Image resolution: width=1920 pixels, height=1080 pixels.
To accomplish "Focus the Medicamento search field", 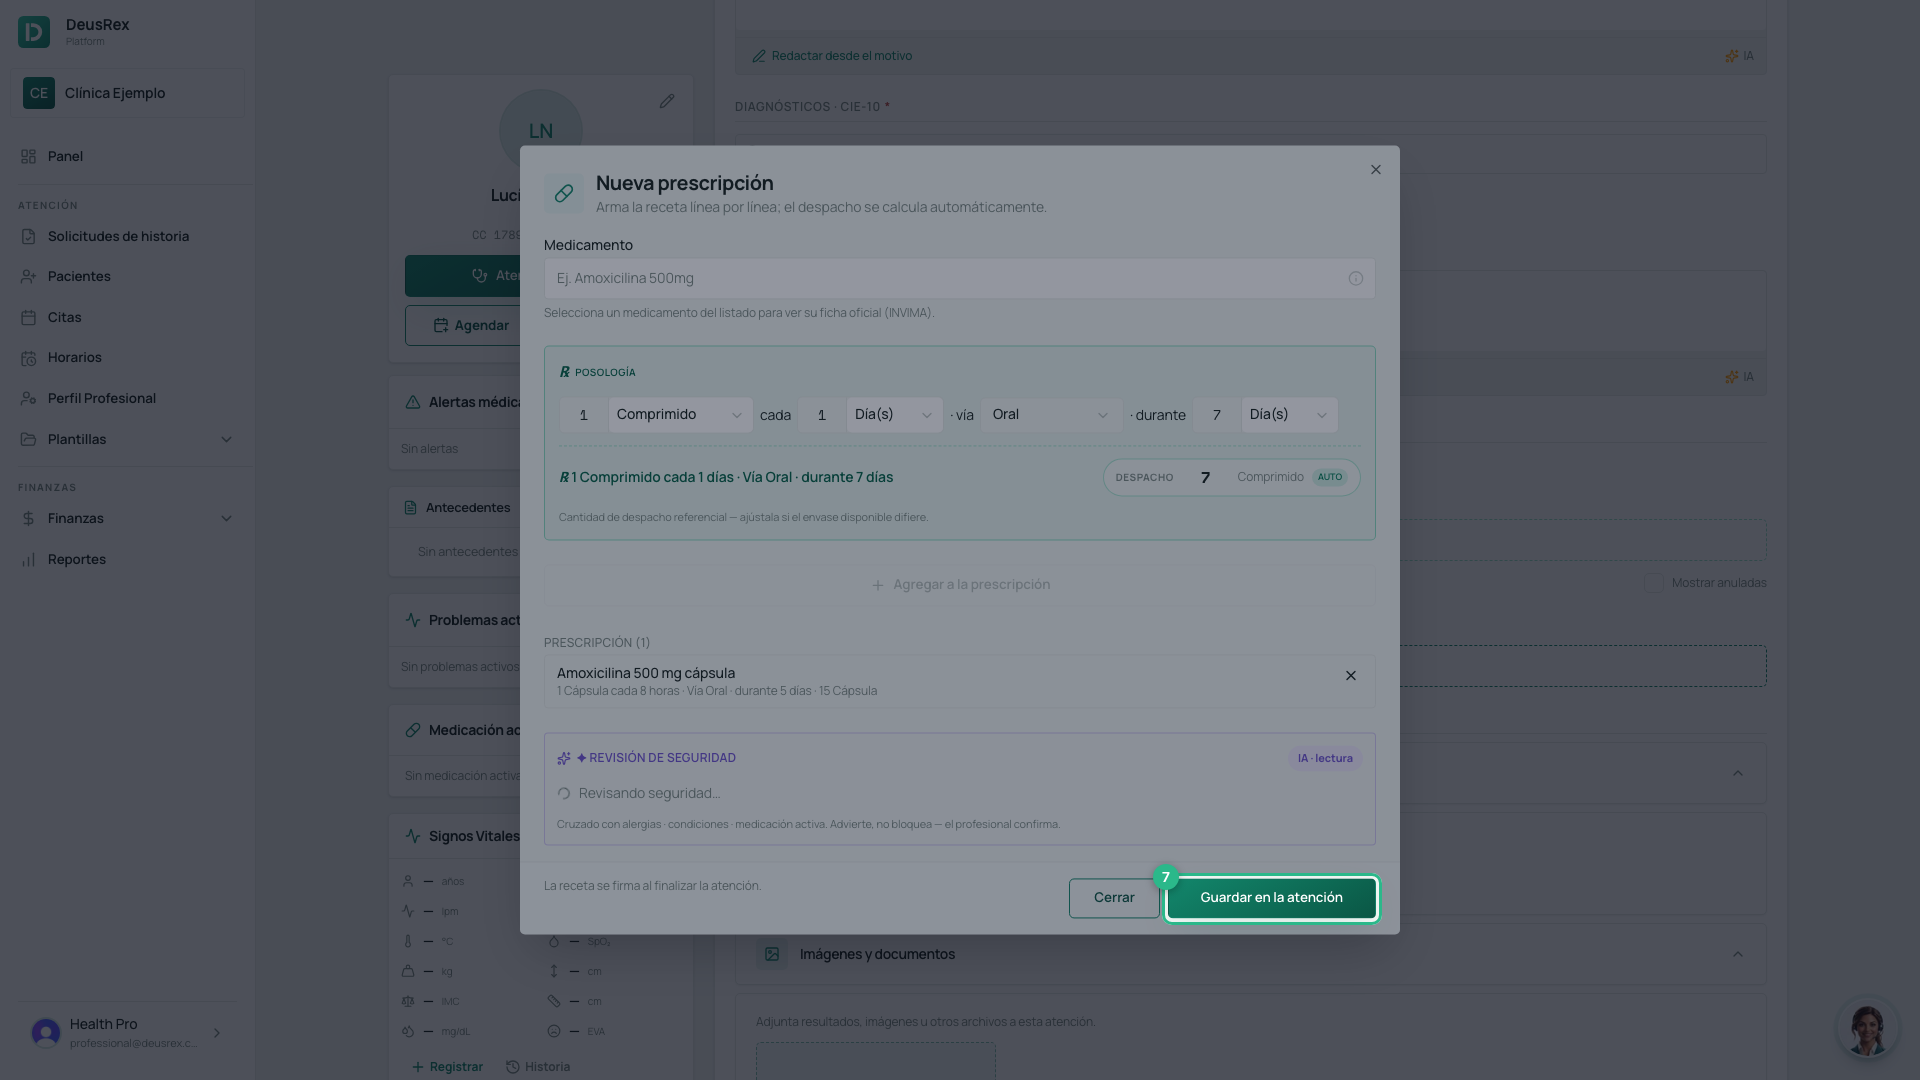I will point(959,279).
